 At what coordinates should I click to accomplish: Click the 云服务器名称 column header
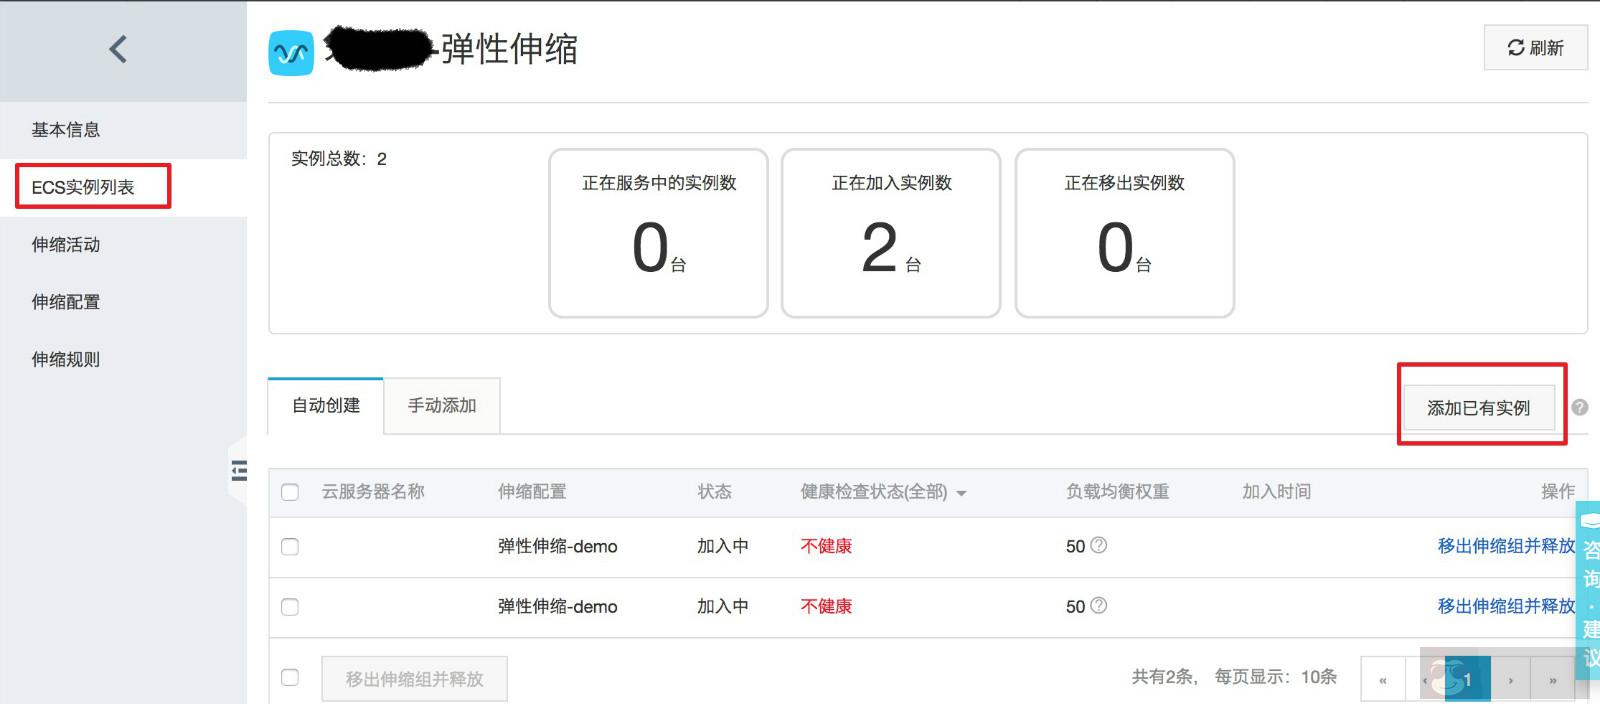pos(373,492)
